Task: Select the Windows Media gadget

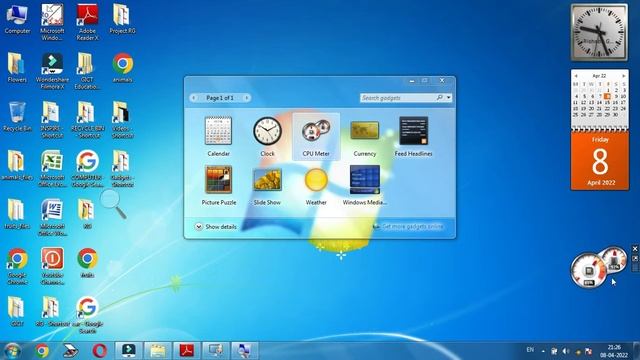Action: [x=364, y=185]
